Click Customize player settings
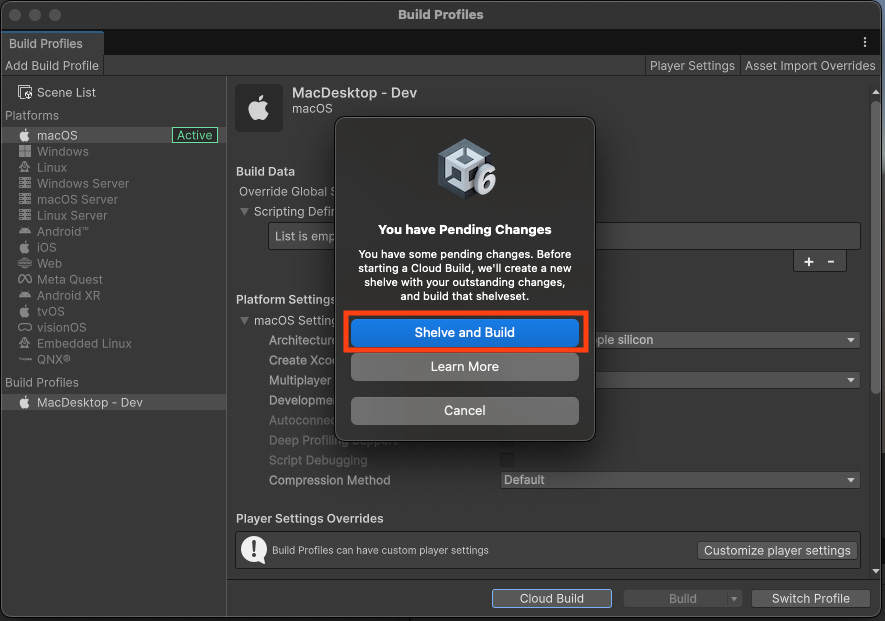 [777, 550]
